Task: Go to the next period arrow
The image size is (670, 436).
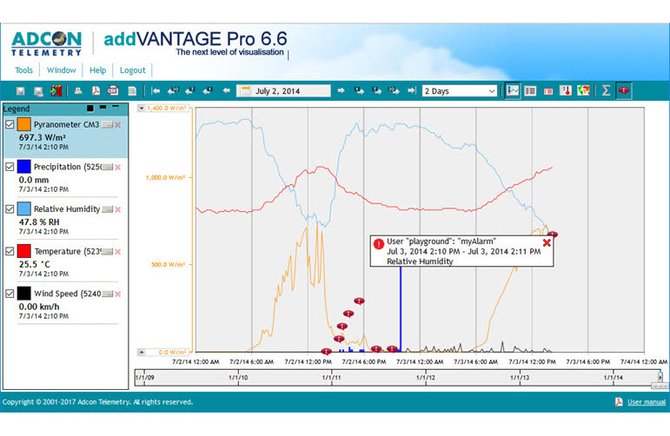Action: click(341, 91)
